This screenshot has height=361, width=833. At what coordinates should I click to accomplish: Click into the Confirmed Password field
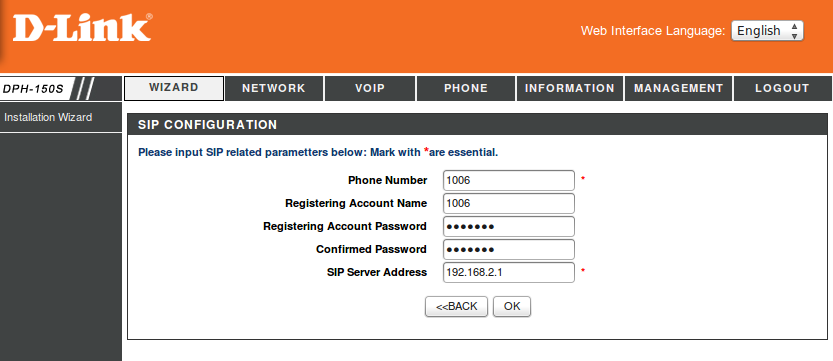coord(509,250)
